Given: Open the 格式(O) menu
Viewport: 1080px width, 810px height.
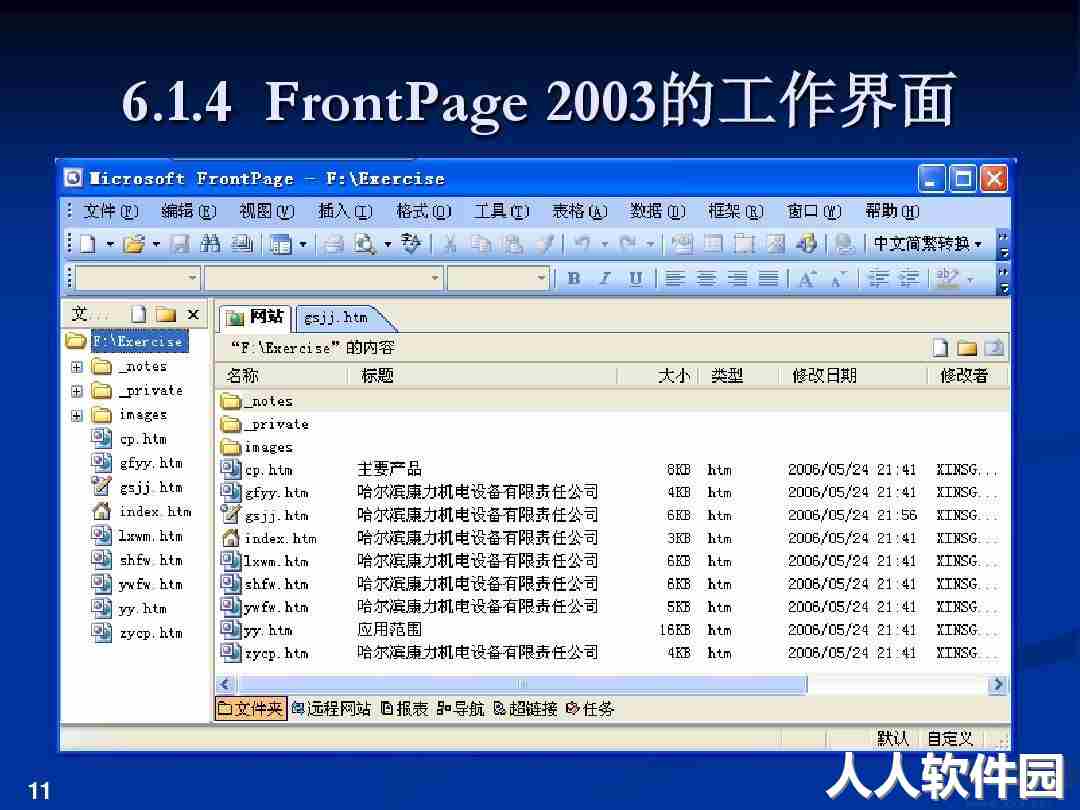Looking at the screenshot, I should point(423,211).
